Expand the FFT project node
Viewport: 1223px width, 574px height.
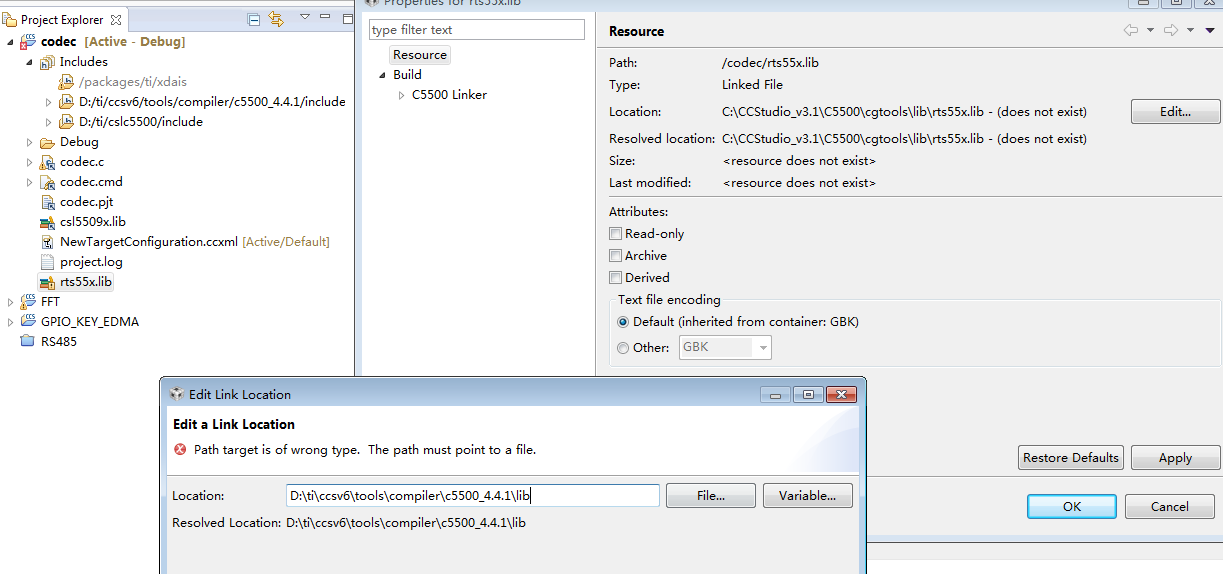11,302
